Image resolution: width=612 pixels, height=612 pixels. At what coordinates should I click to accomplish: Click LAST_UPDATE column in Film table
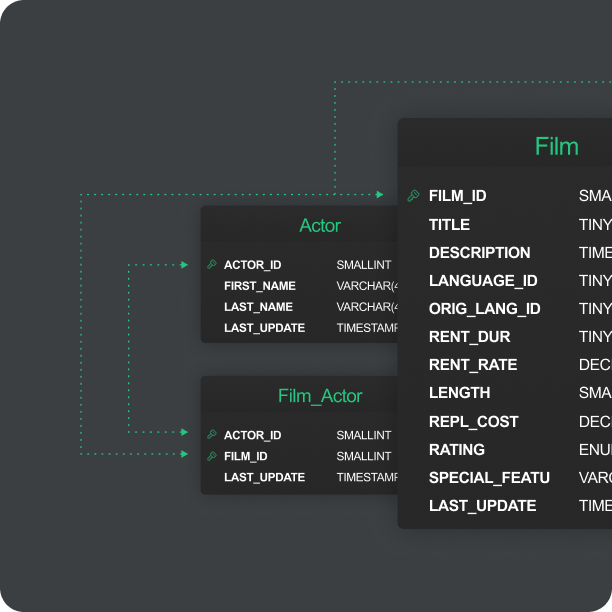[x=482, y=506]
